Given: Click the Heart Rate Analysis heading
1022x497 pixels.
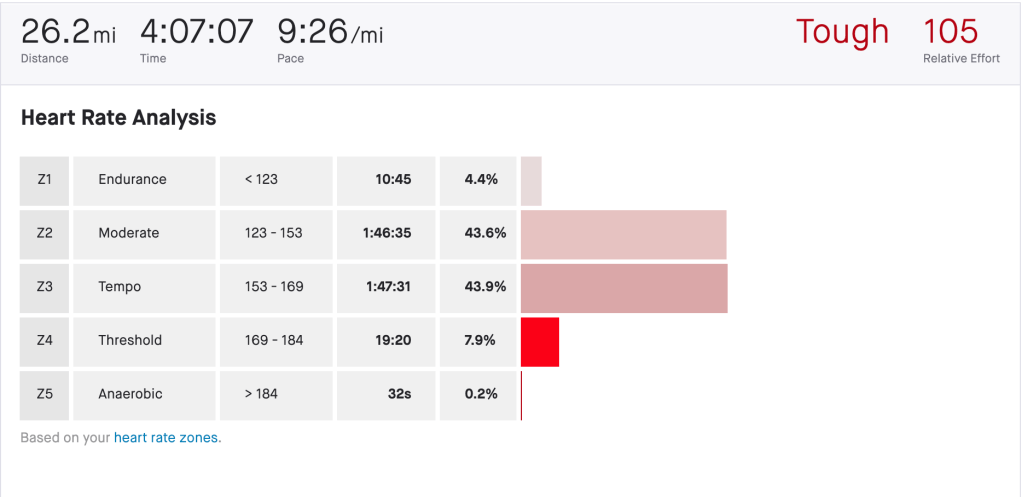Looking at the screenshot, I should tap(118, 118).
